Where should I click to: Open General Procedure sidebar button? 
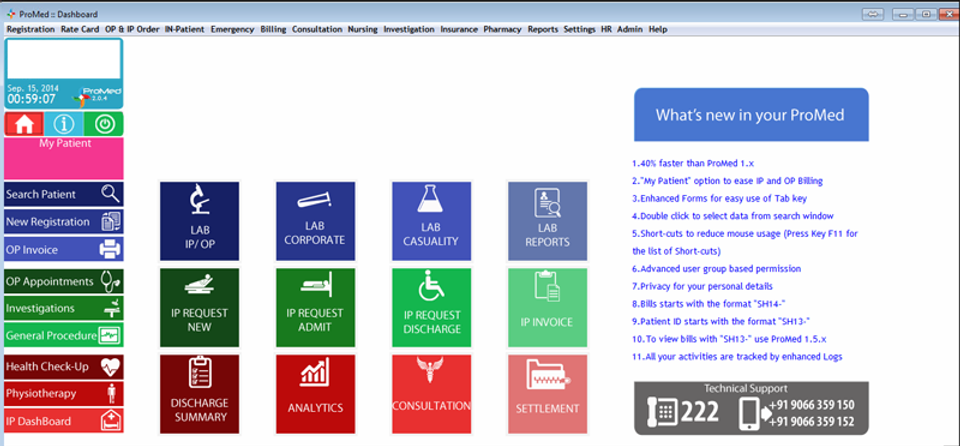click(x=64, y=336)
